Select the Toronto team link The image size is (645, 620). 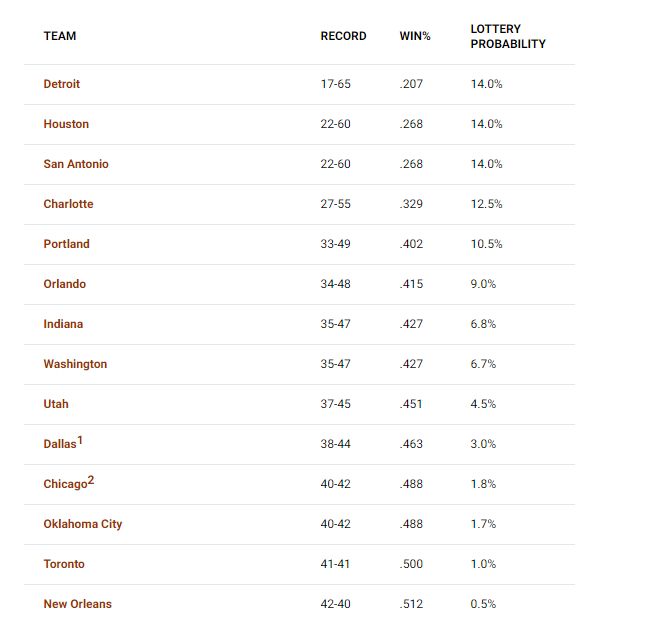tap(64, 564)
